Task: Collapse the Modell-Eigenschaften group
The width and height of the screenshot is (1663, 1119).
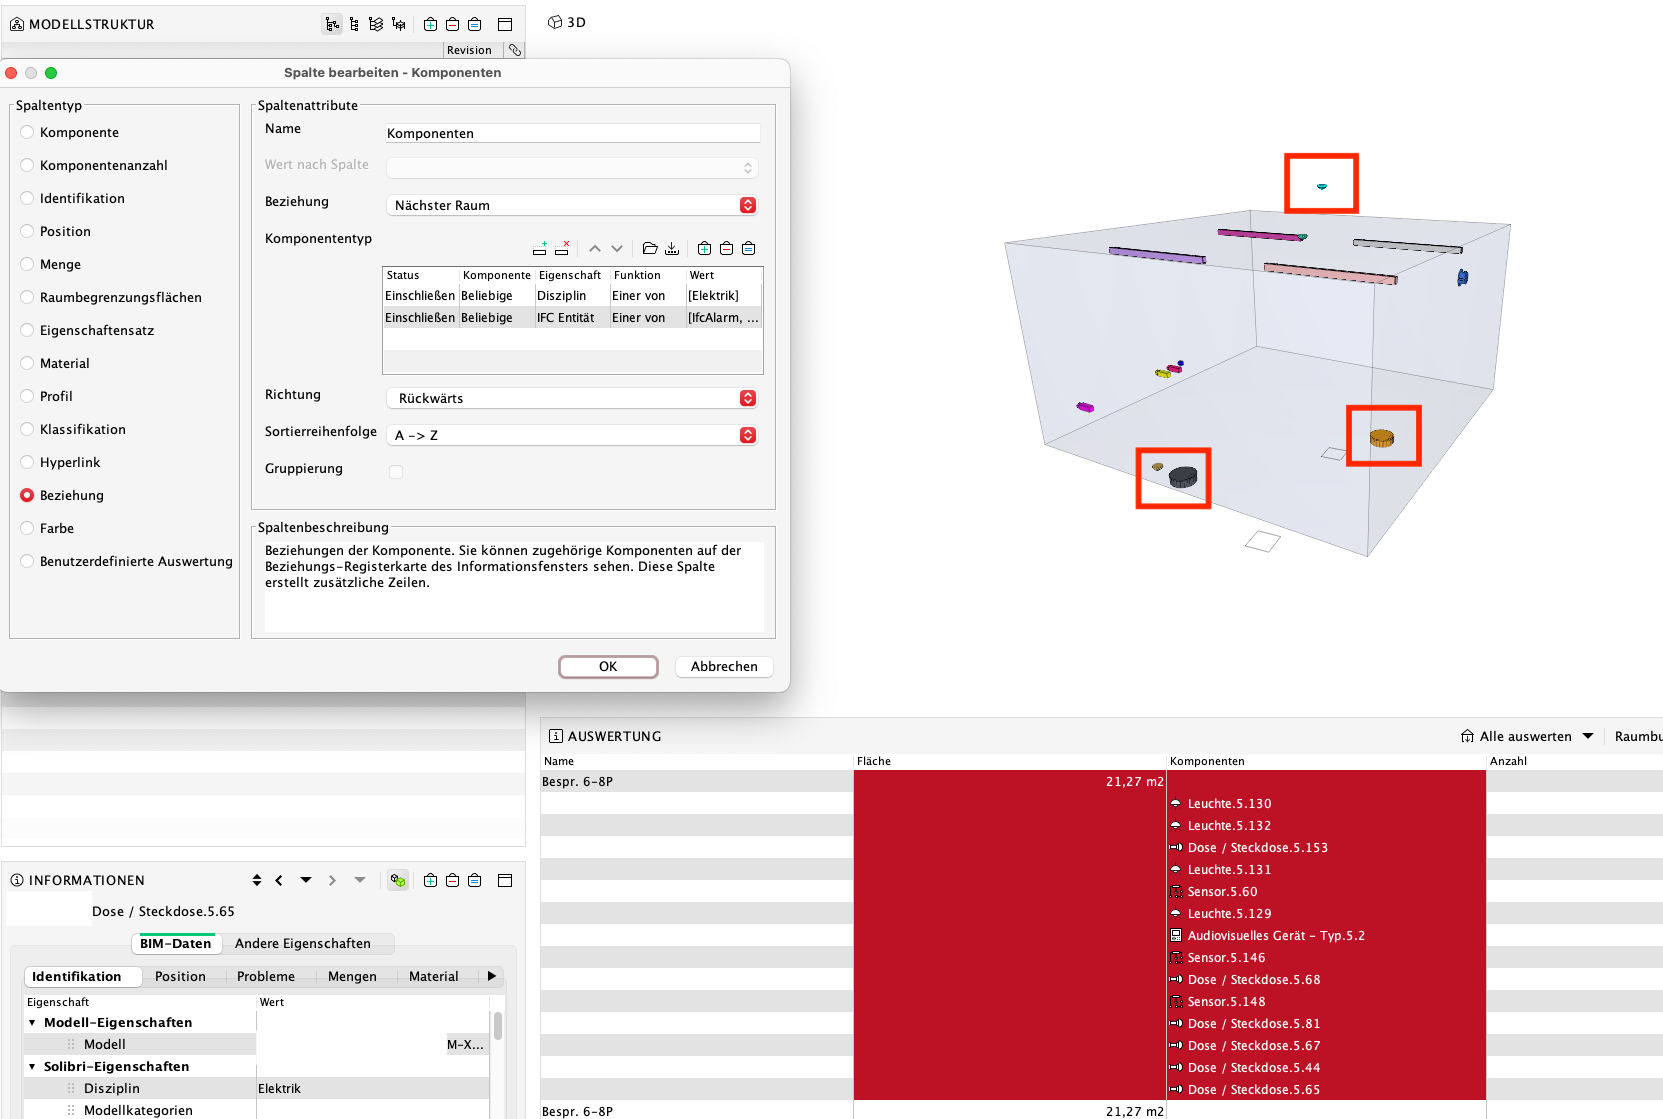Action: coord(32,1022)
